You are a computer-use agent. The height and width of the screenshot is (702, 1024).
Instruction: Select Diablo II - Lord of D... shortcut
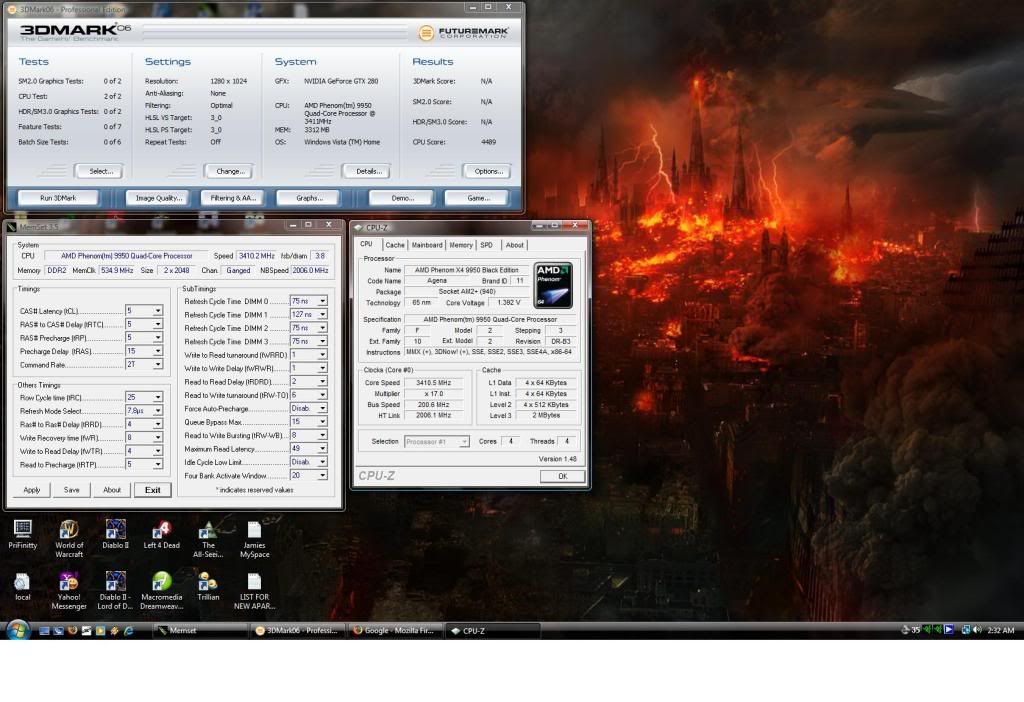(115, 590)
